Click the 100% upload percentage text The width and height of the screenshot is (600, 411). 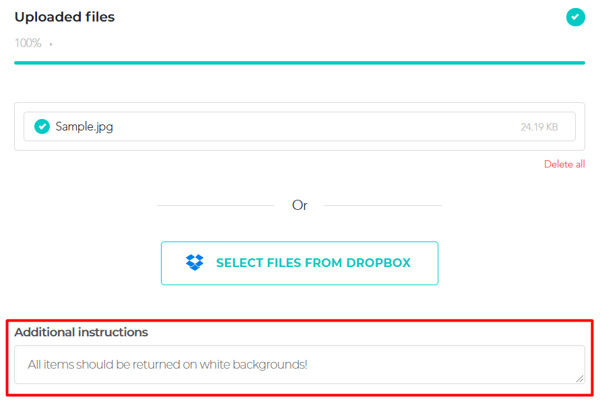click(28, 43)
